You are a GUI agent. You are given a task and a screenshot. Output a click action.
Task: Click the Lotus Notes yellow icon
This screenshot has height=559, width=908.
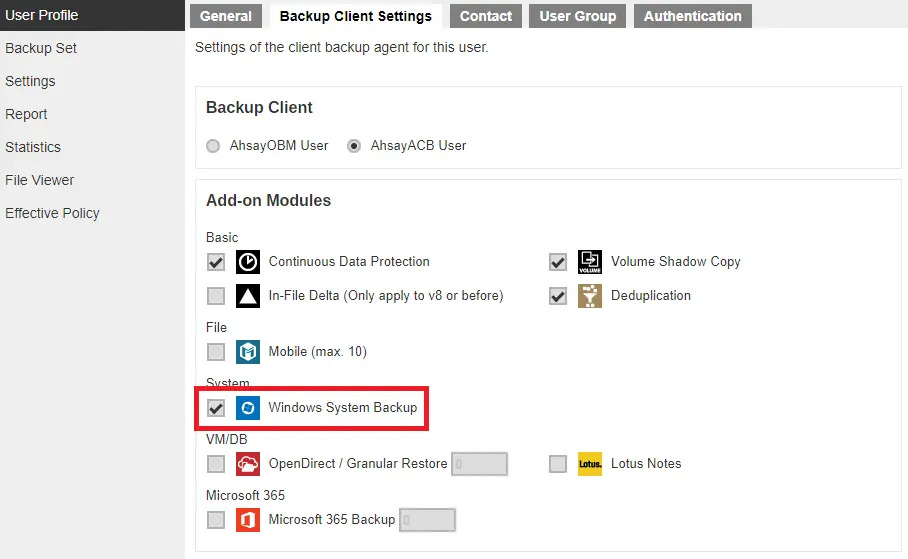pos(590,464)
